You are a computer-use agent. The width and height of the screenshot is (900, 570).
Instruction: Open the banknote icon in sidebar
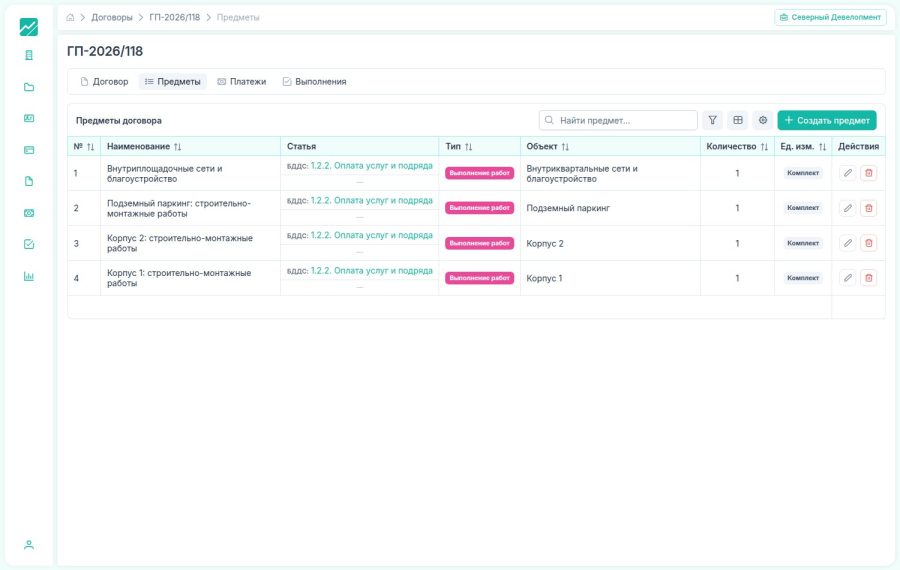click(29, 213)
